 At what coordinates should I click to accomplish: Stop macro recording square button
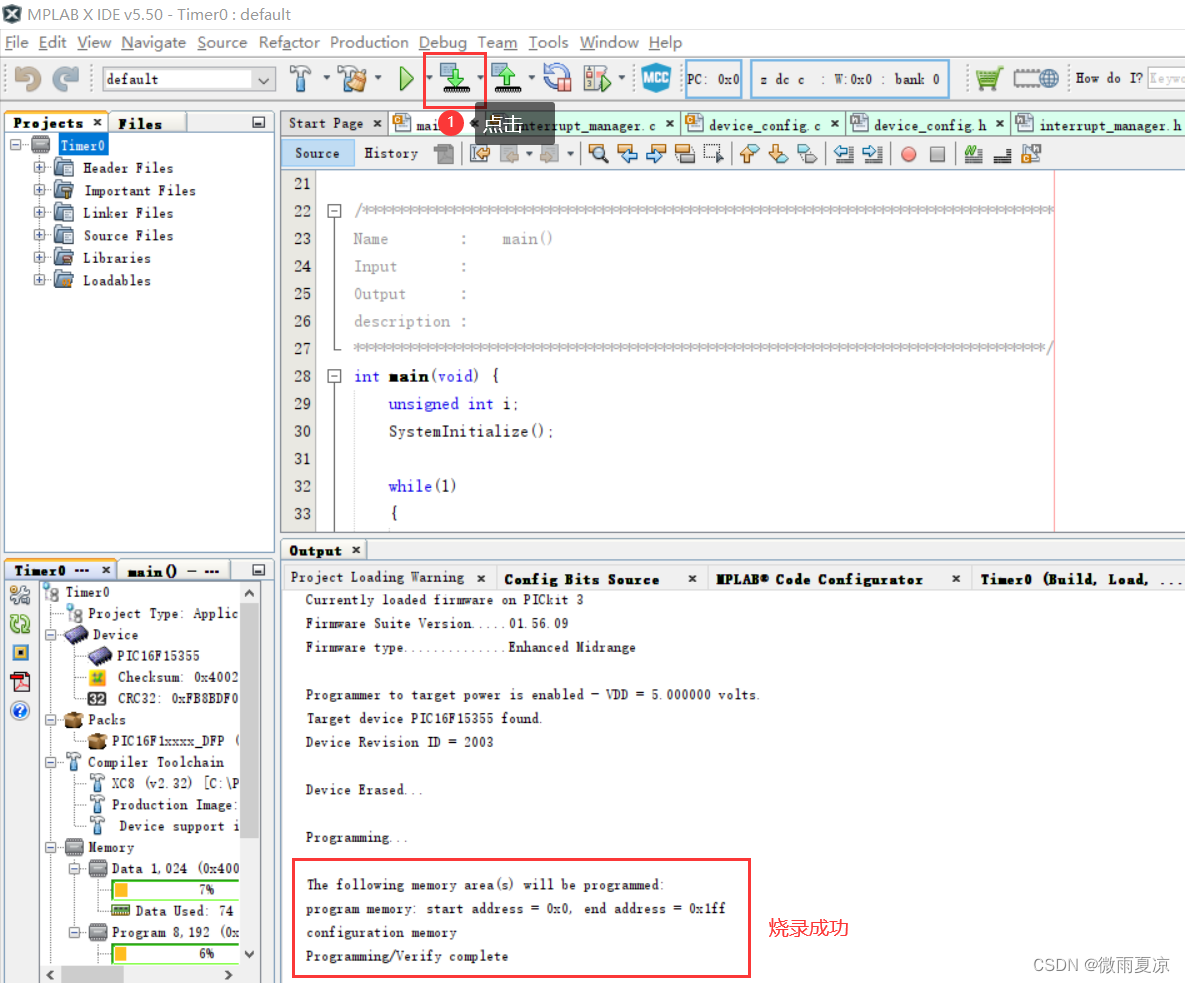937,154
